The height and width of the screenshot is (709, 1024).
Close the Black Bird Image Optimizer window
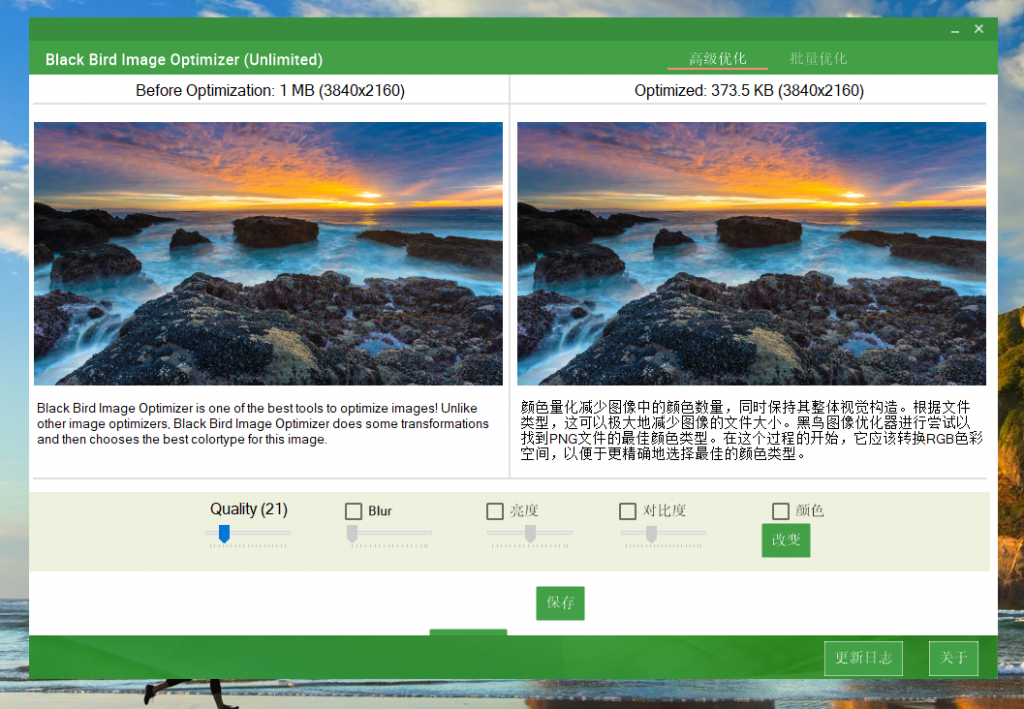(x=978, y=28)
